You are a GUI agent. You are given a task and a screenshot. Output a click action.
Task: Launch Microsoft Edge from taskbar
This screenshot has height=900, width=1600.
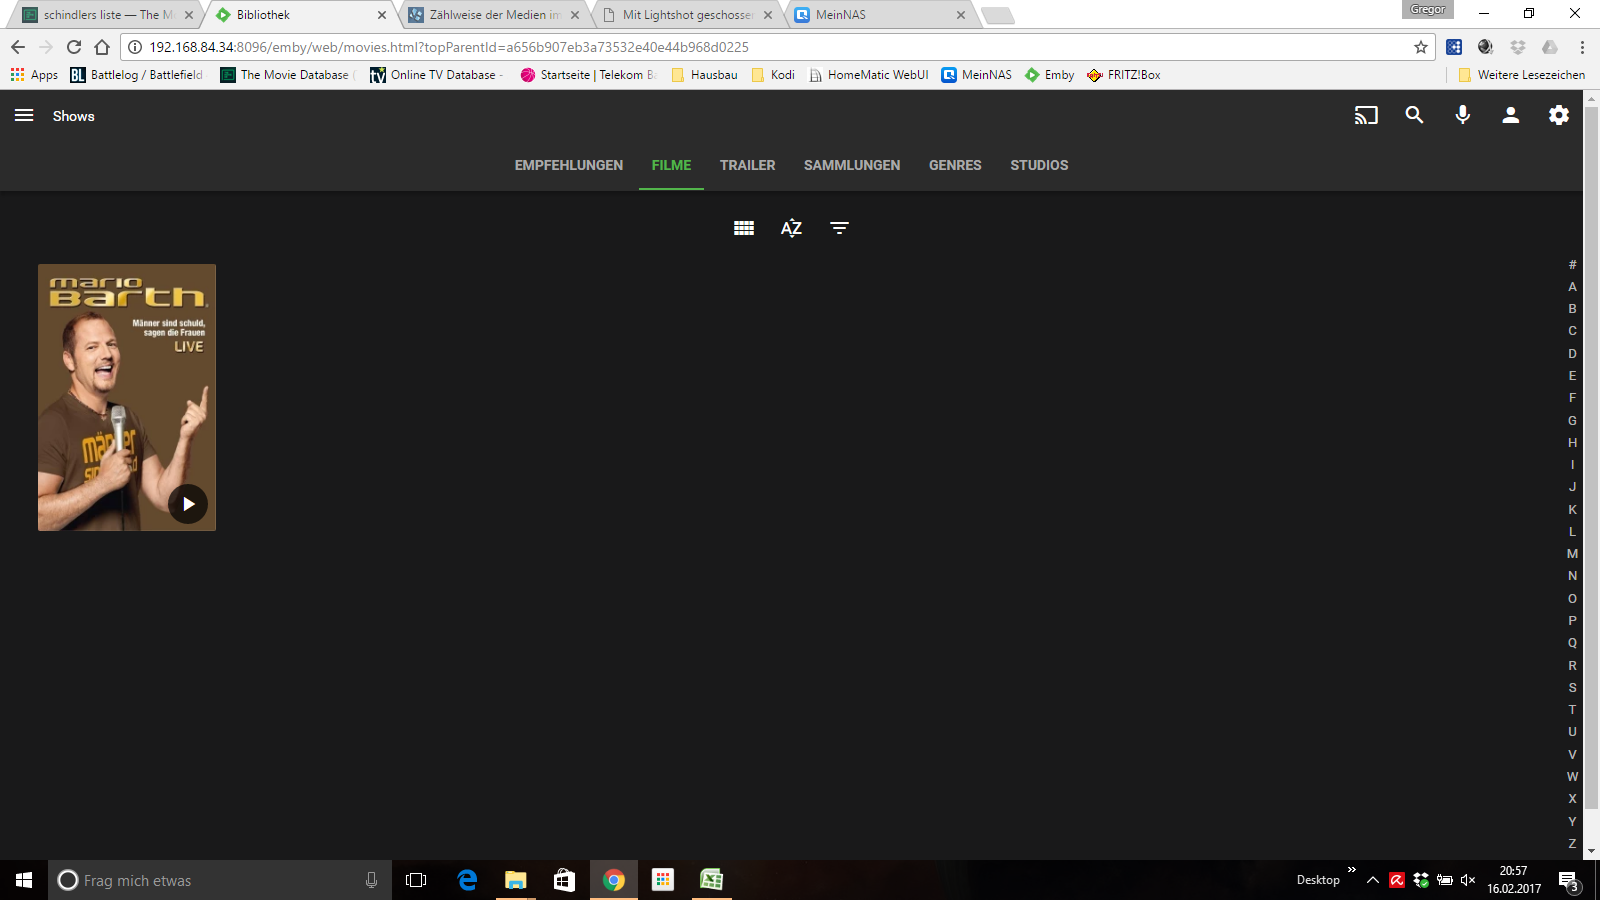pos(467,880)
